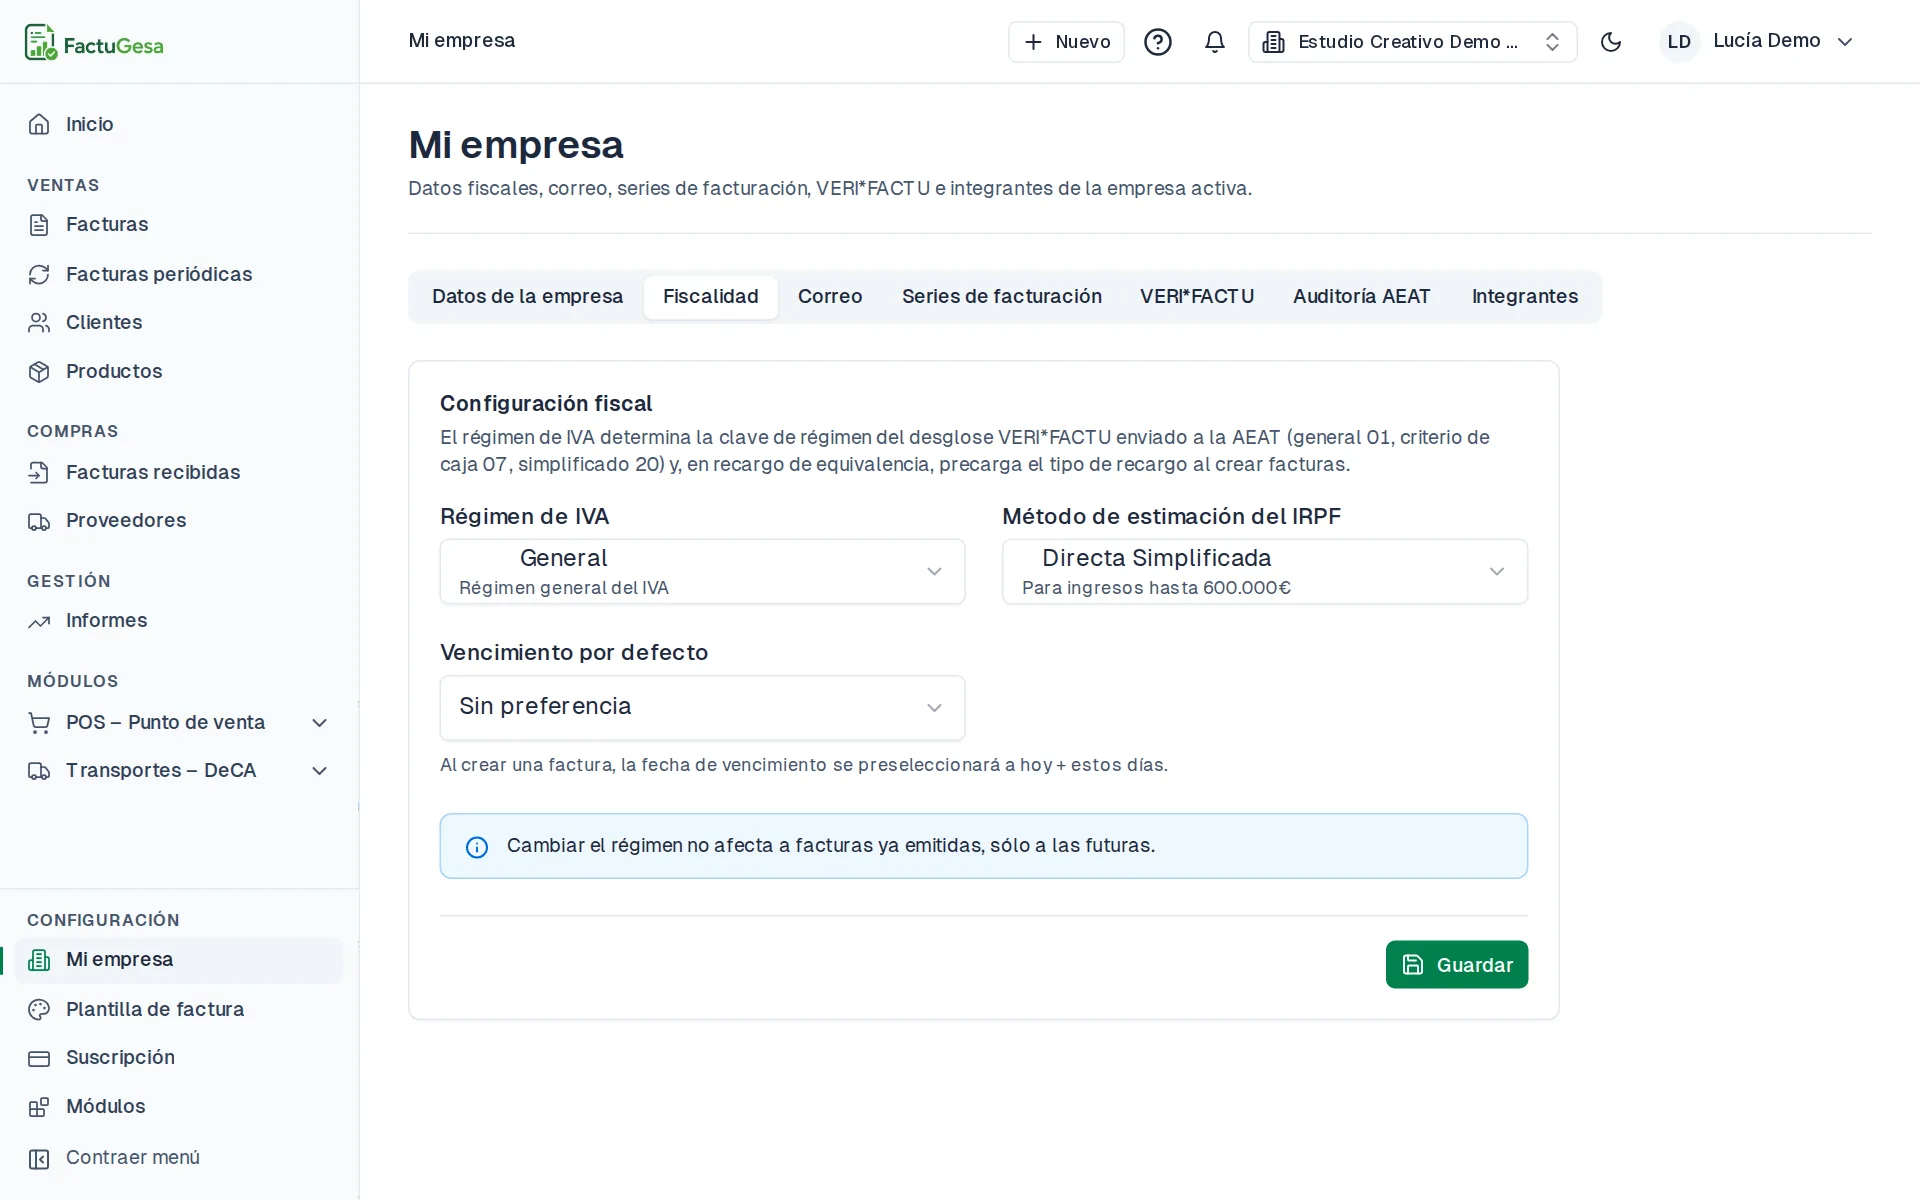This screenshot has height=1200, width=1920.
Task: Go to Suscripción settings label
Action: [x=120, y=1058]
